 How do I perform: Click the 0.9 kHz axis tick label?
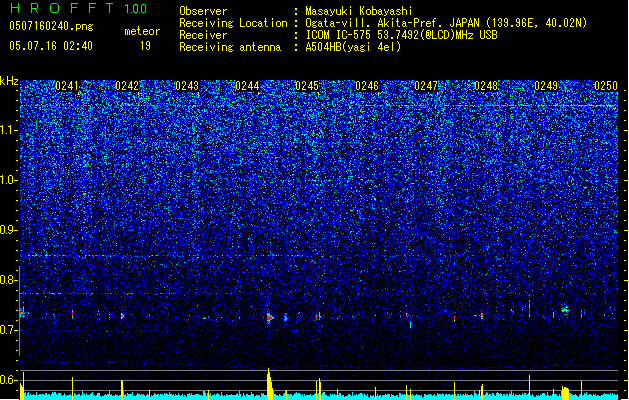click(9, 230)
